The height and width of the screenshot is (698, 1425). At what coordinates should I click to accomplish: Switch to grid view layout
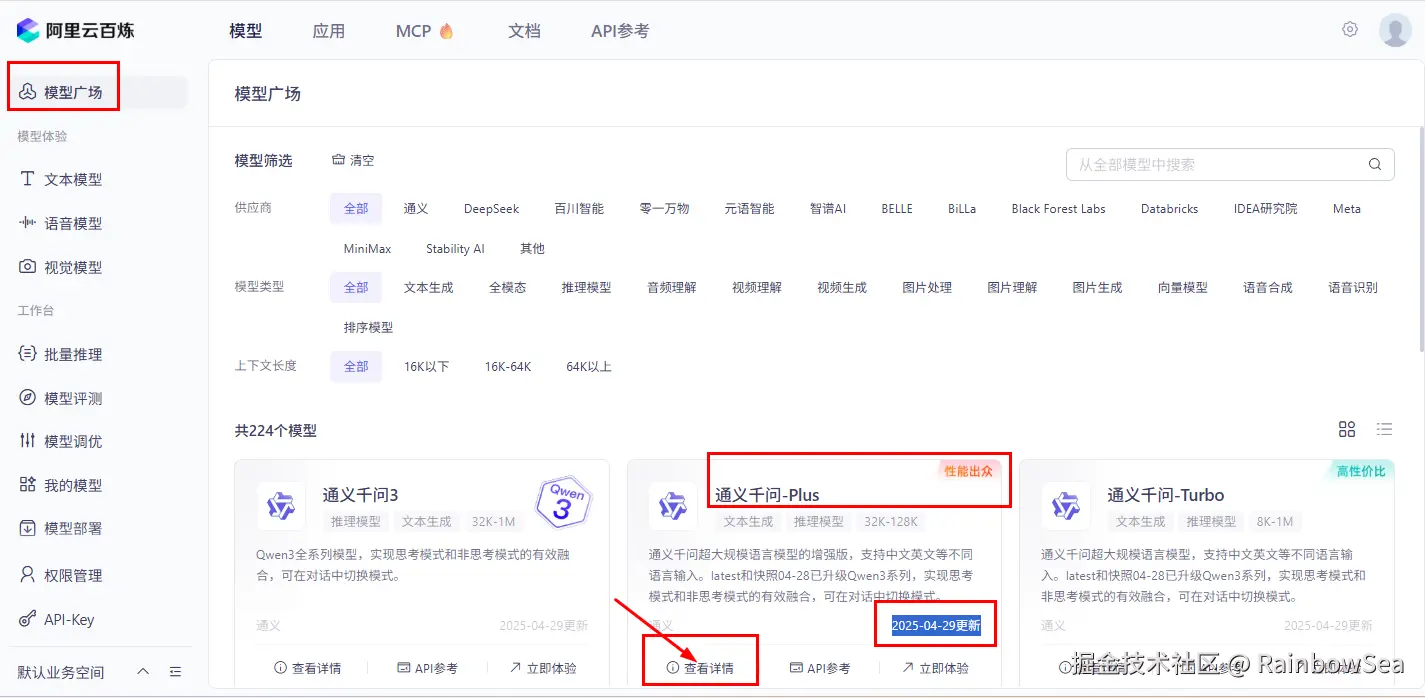[1347, 429]
